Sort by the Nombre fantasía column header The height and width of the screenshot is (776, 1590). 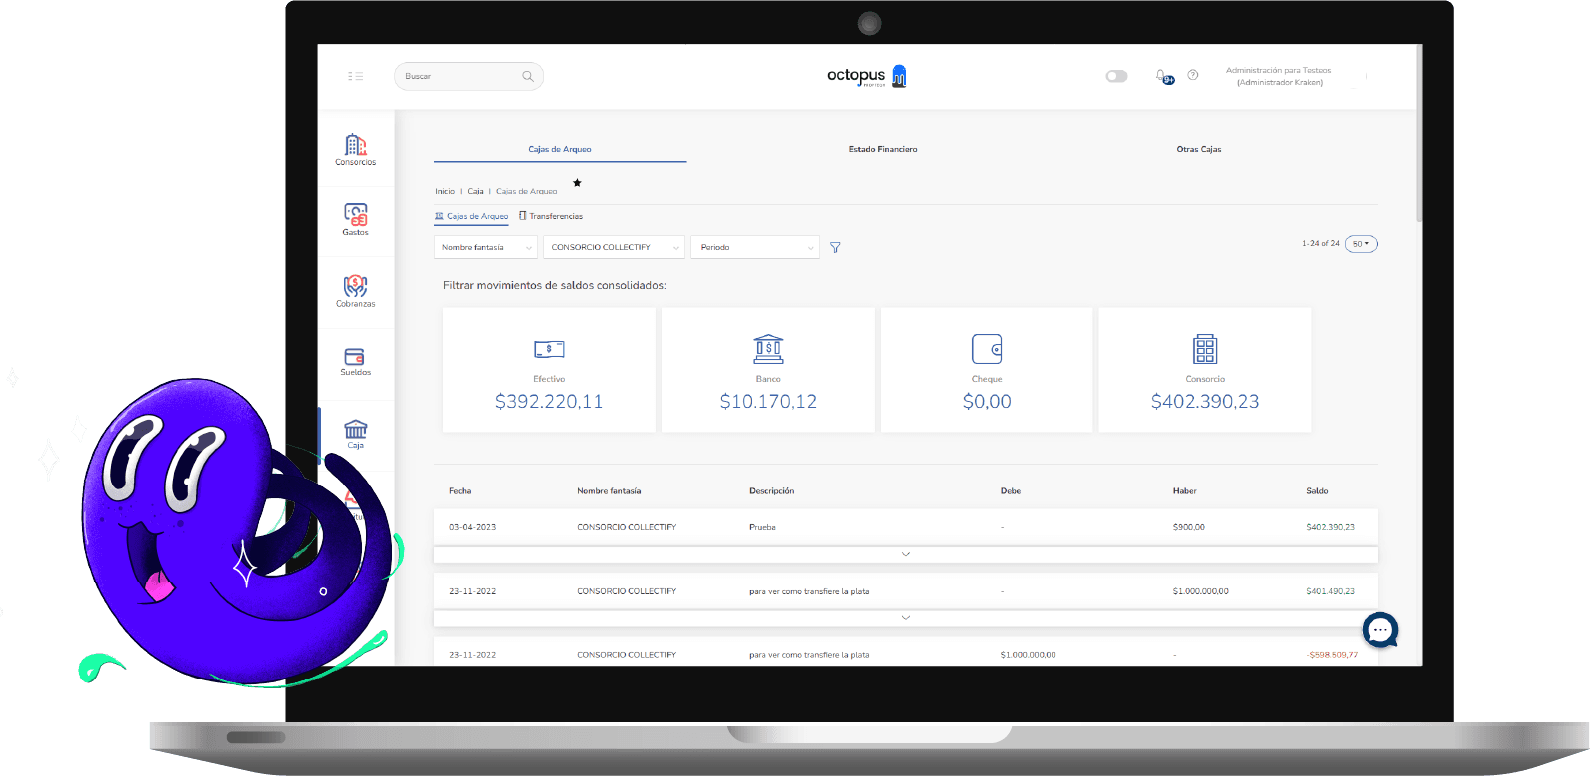click(609, 491)
